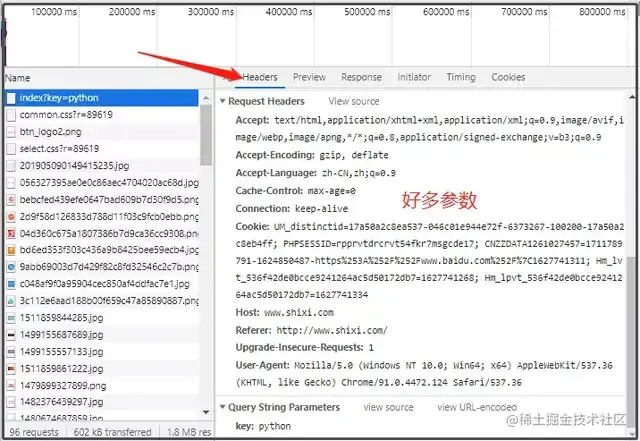
Task: Click View source beside Request Headers
Action: 354,101
